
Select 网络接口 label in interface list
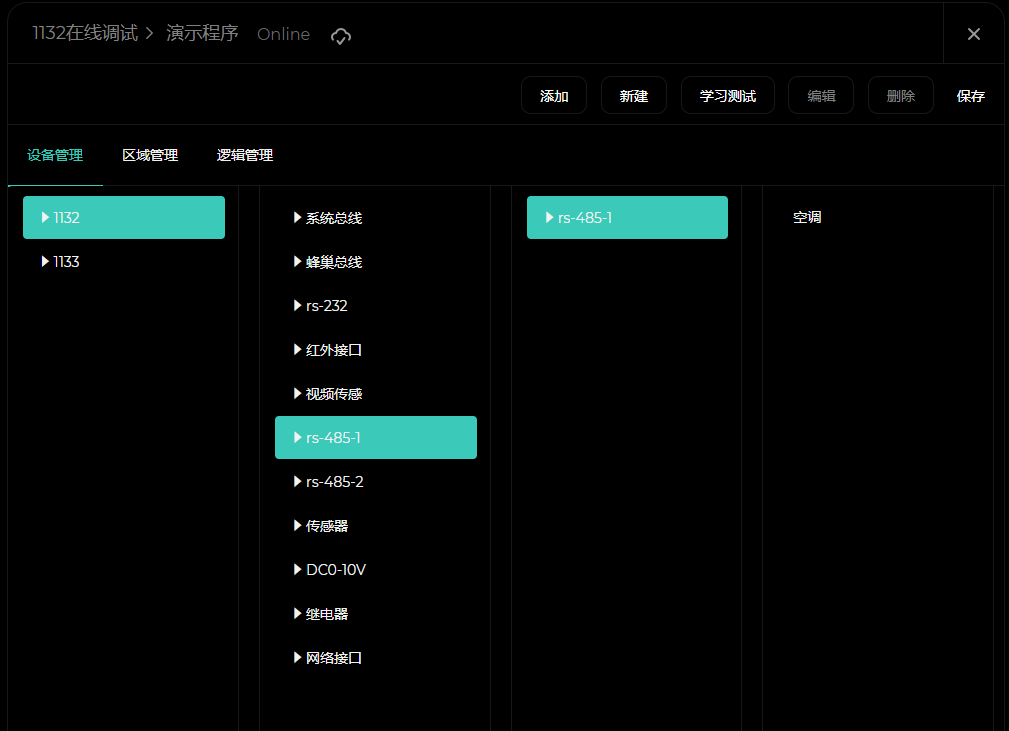334,658
